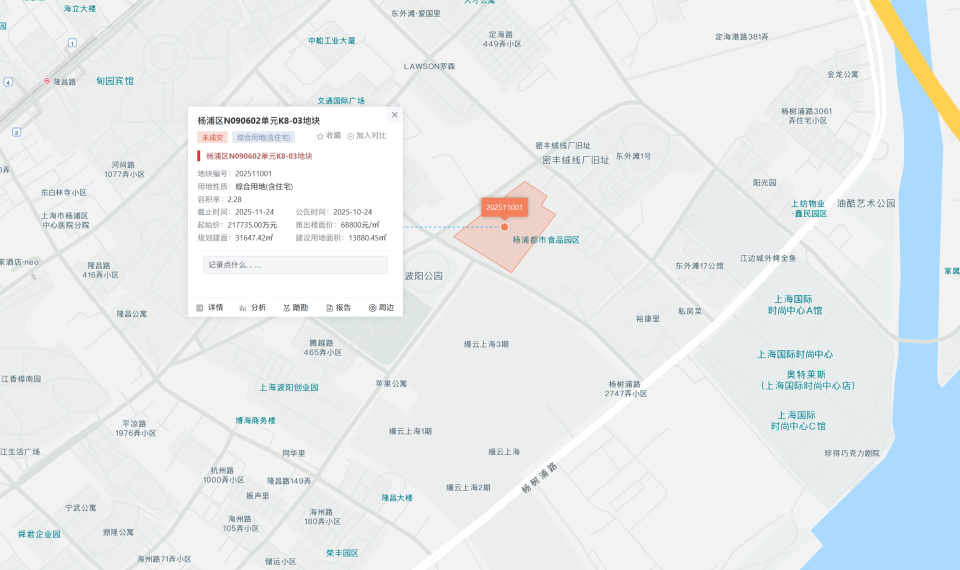This screenshot has height=570, width=960.
Task: Click the 苹果公寓 map label
Action: 391,384
